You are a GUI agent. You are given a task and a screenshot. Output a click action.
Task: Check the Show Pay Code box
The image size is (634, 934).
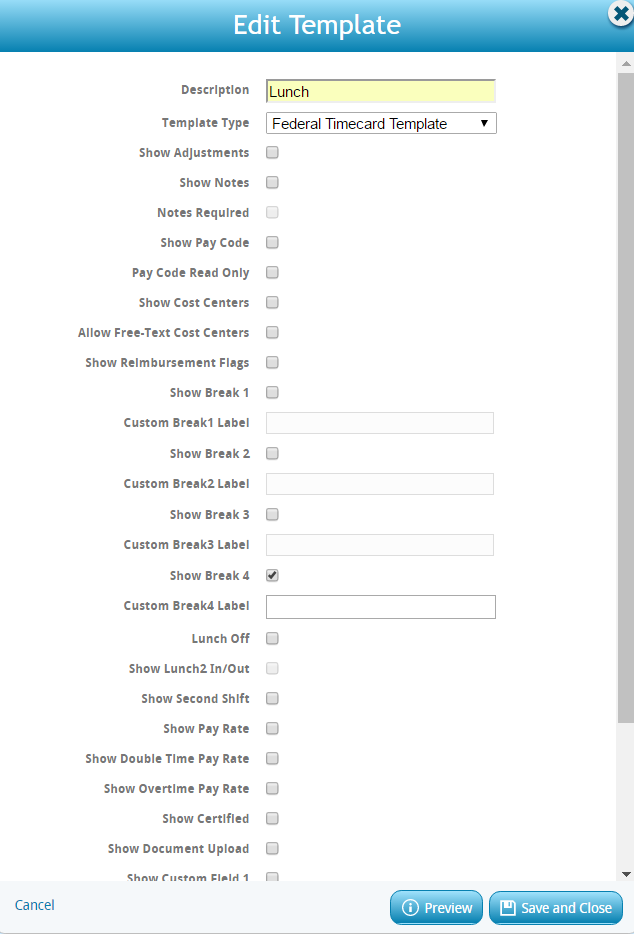(272, 243)
